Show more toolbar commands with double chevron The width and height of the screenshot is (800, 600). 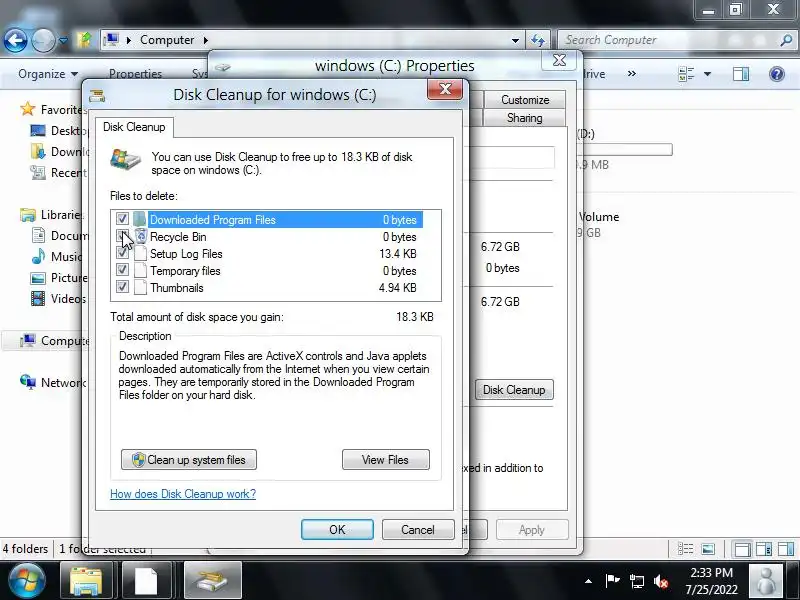(x=632, y=73)
